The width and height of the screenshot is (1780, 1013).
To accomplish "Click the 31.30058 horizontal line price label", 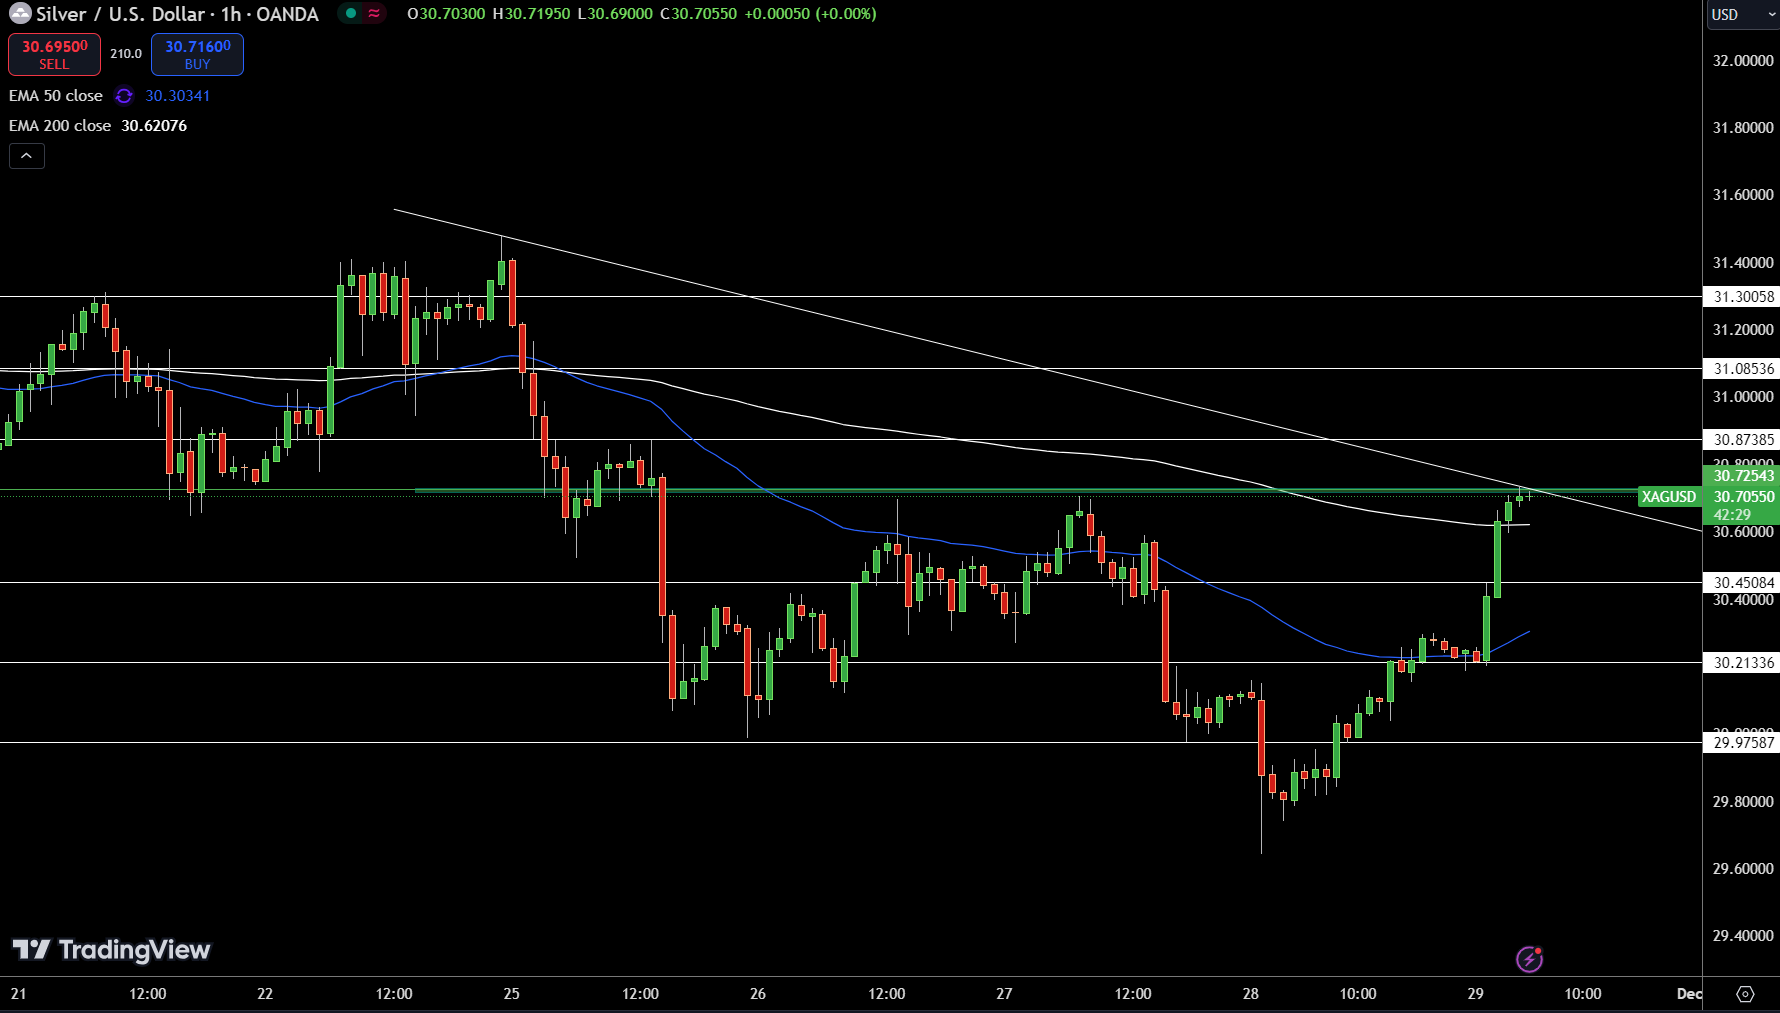I will point(1743,297).
